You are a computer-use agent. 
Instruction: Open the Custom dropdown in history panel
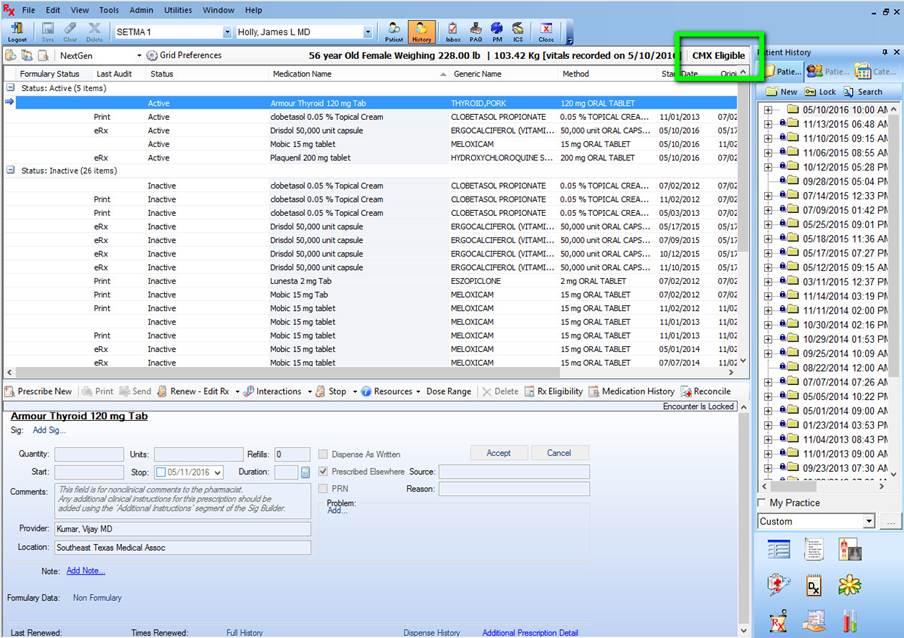pos(869,522)
